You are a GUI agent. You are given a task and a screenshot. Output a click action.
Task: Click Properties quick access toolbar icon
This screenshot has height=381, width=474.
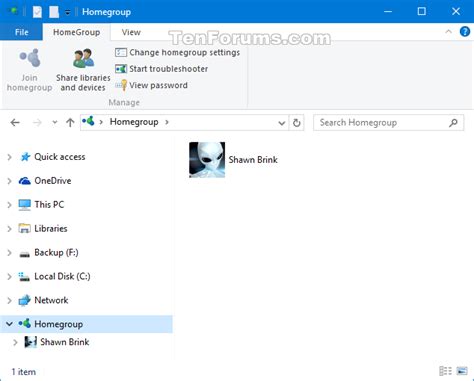point(37,12)
